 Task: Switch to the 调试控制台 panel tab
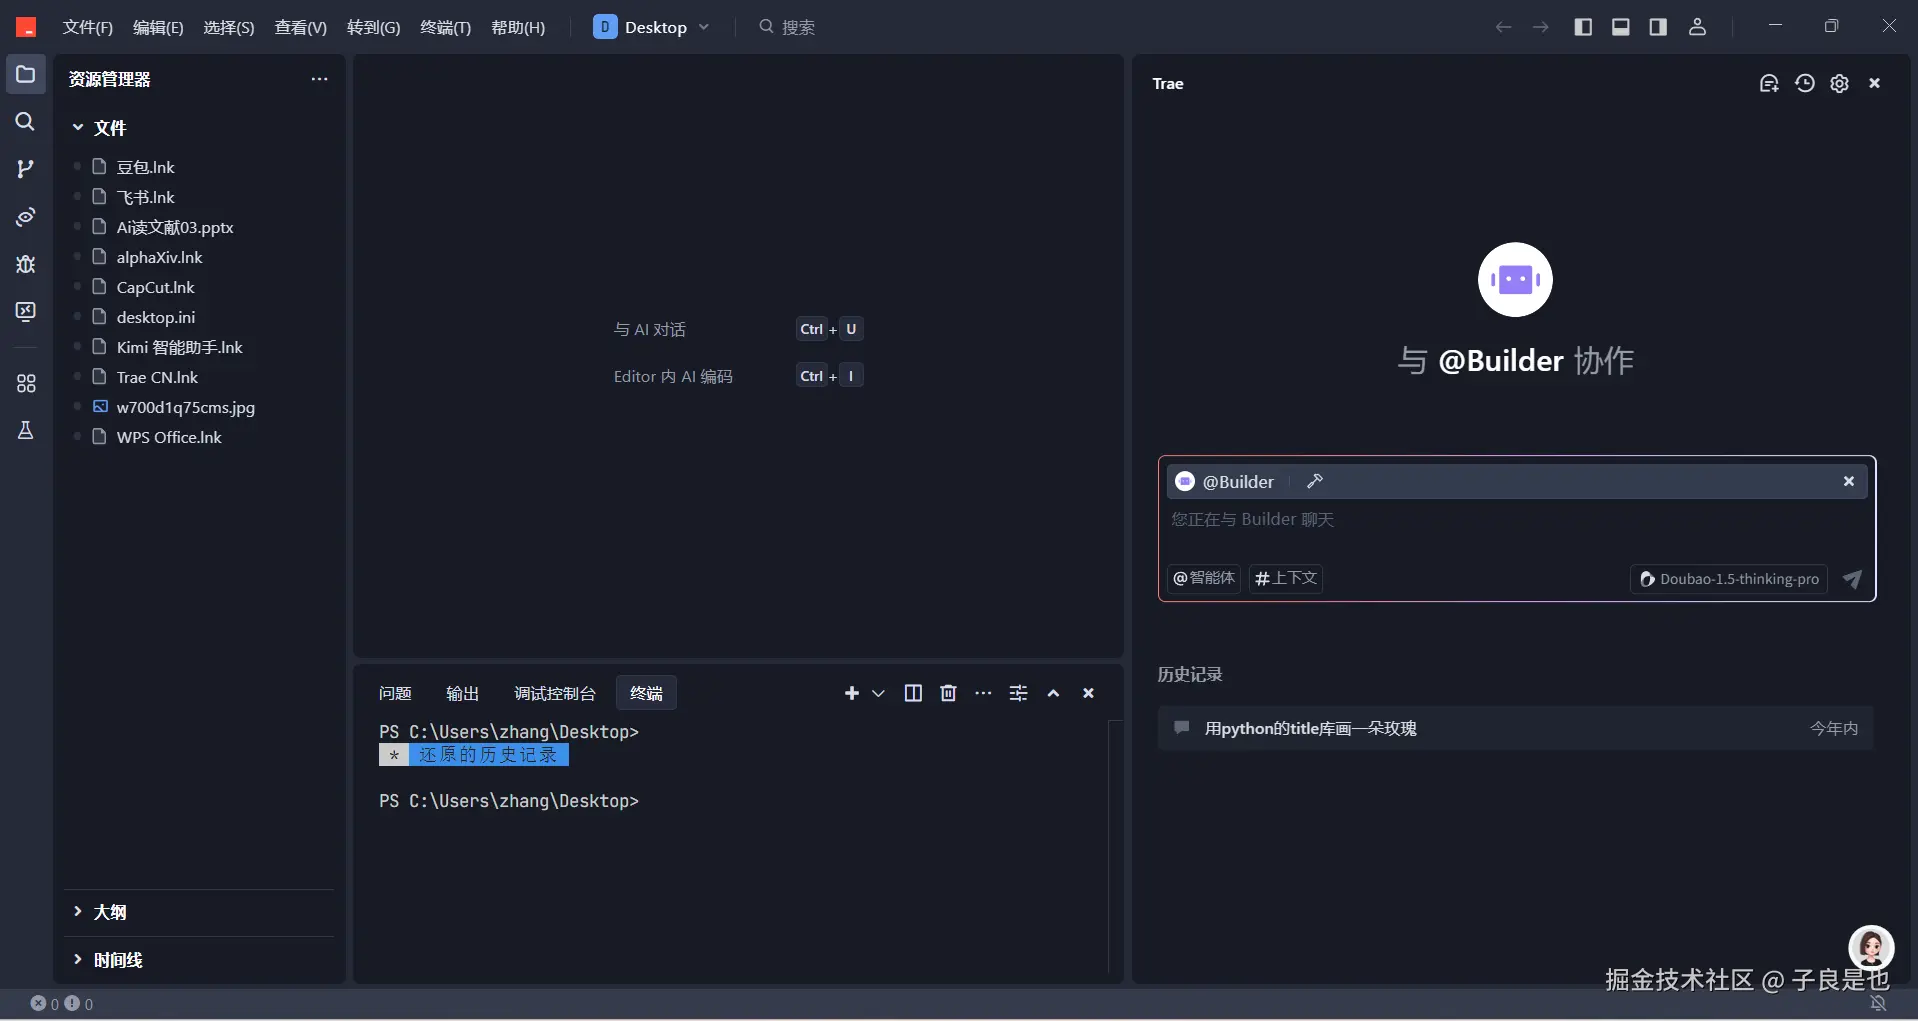pos(555,693)
